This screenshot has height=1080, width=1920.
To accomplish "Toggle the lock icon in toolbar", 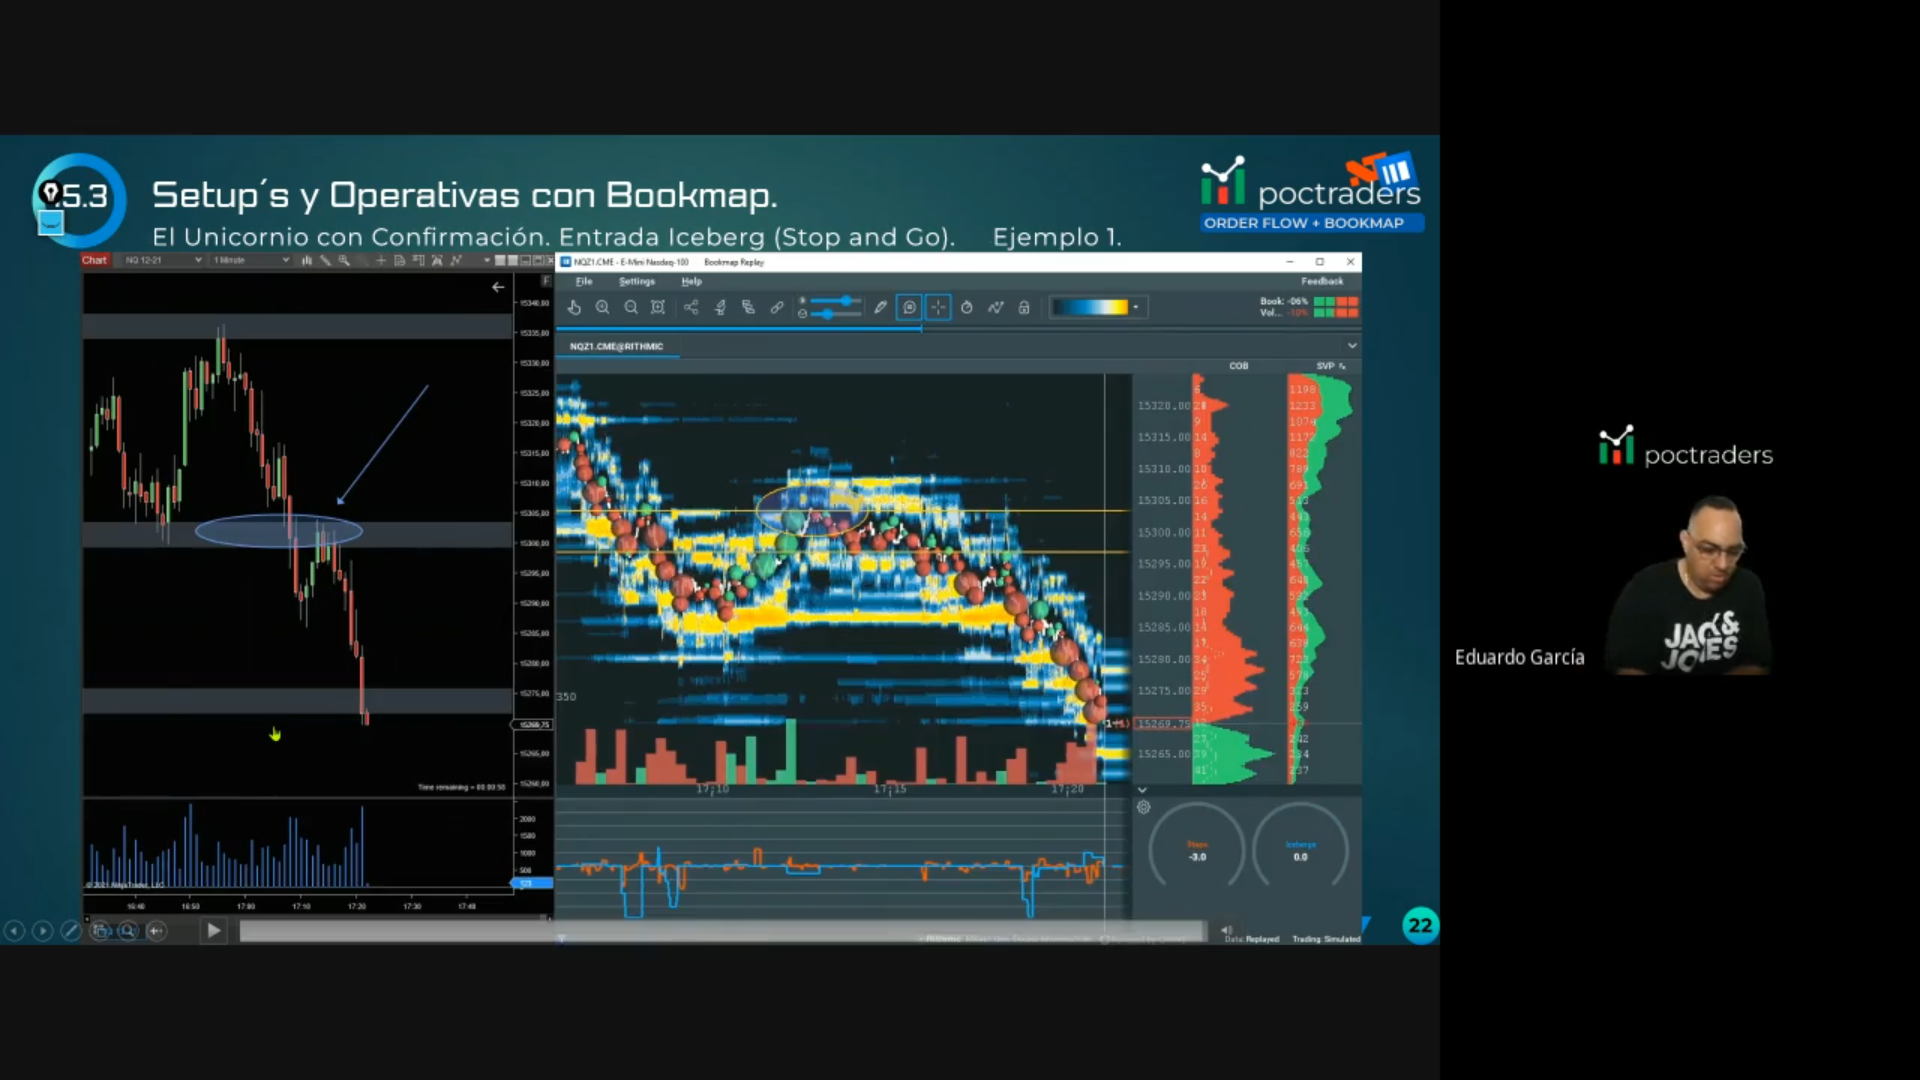I will click(1024, 308).
